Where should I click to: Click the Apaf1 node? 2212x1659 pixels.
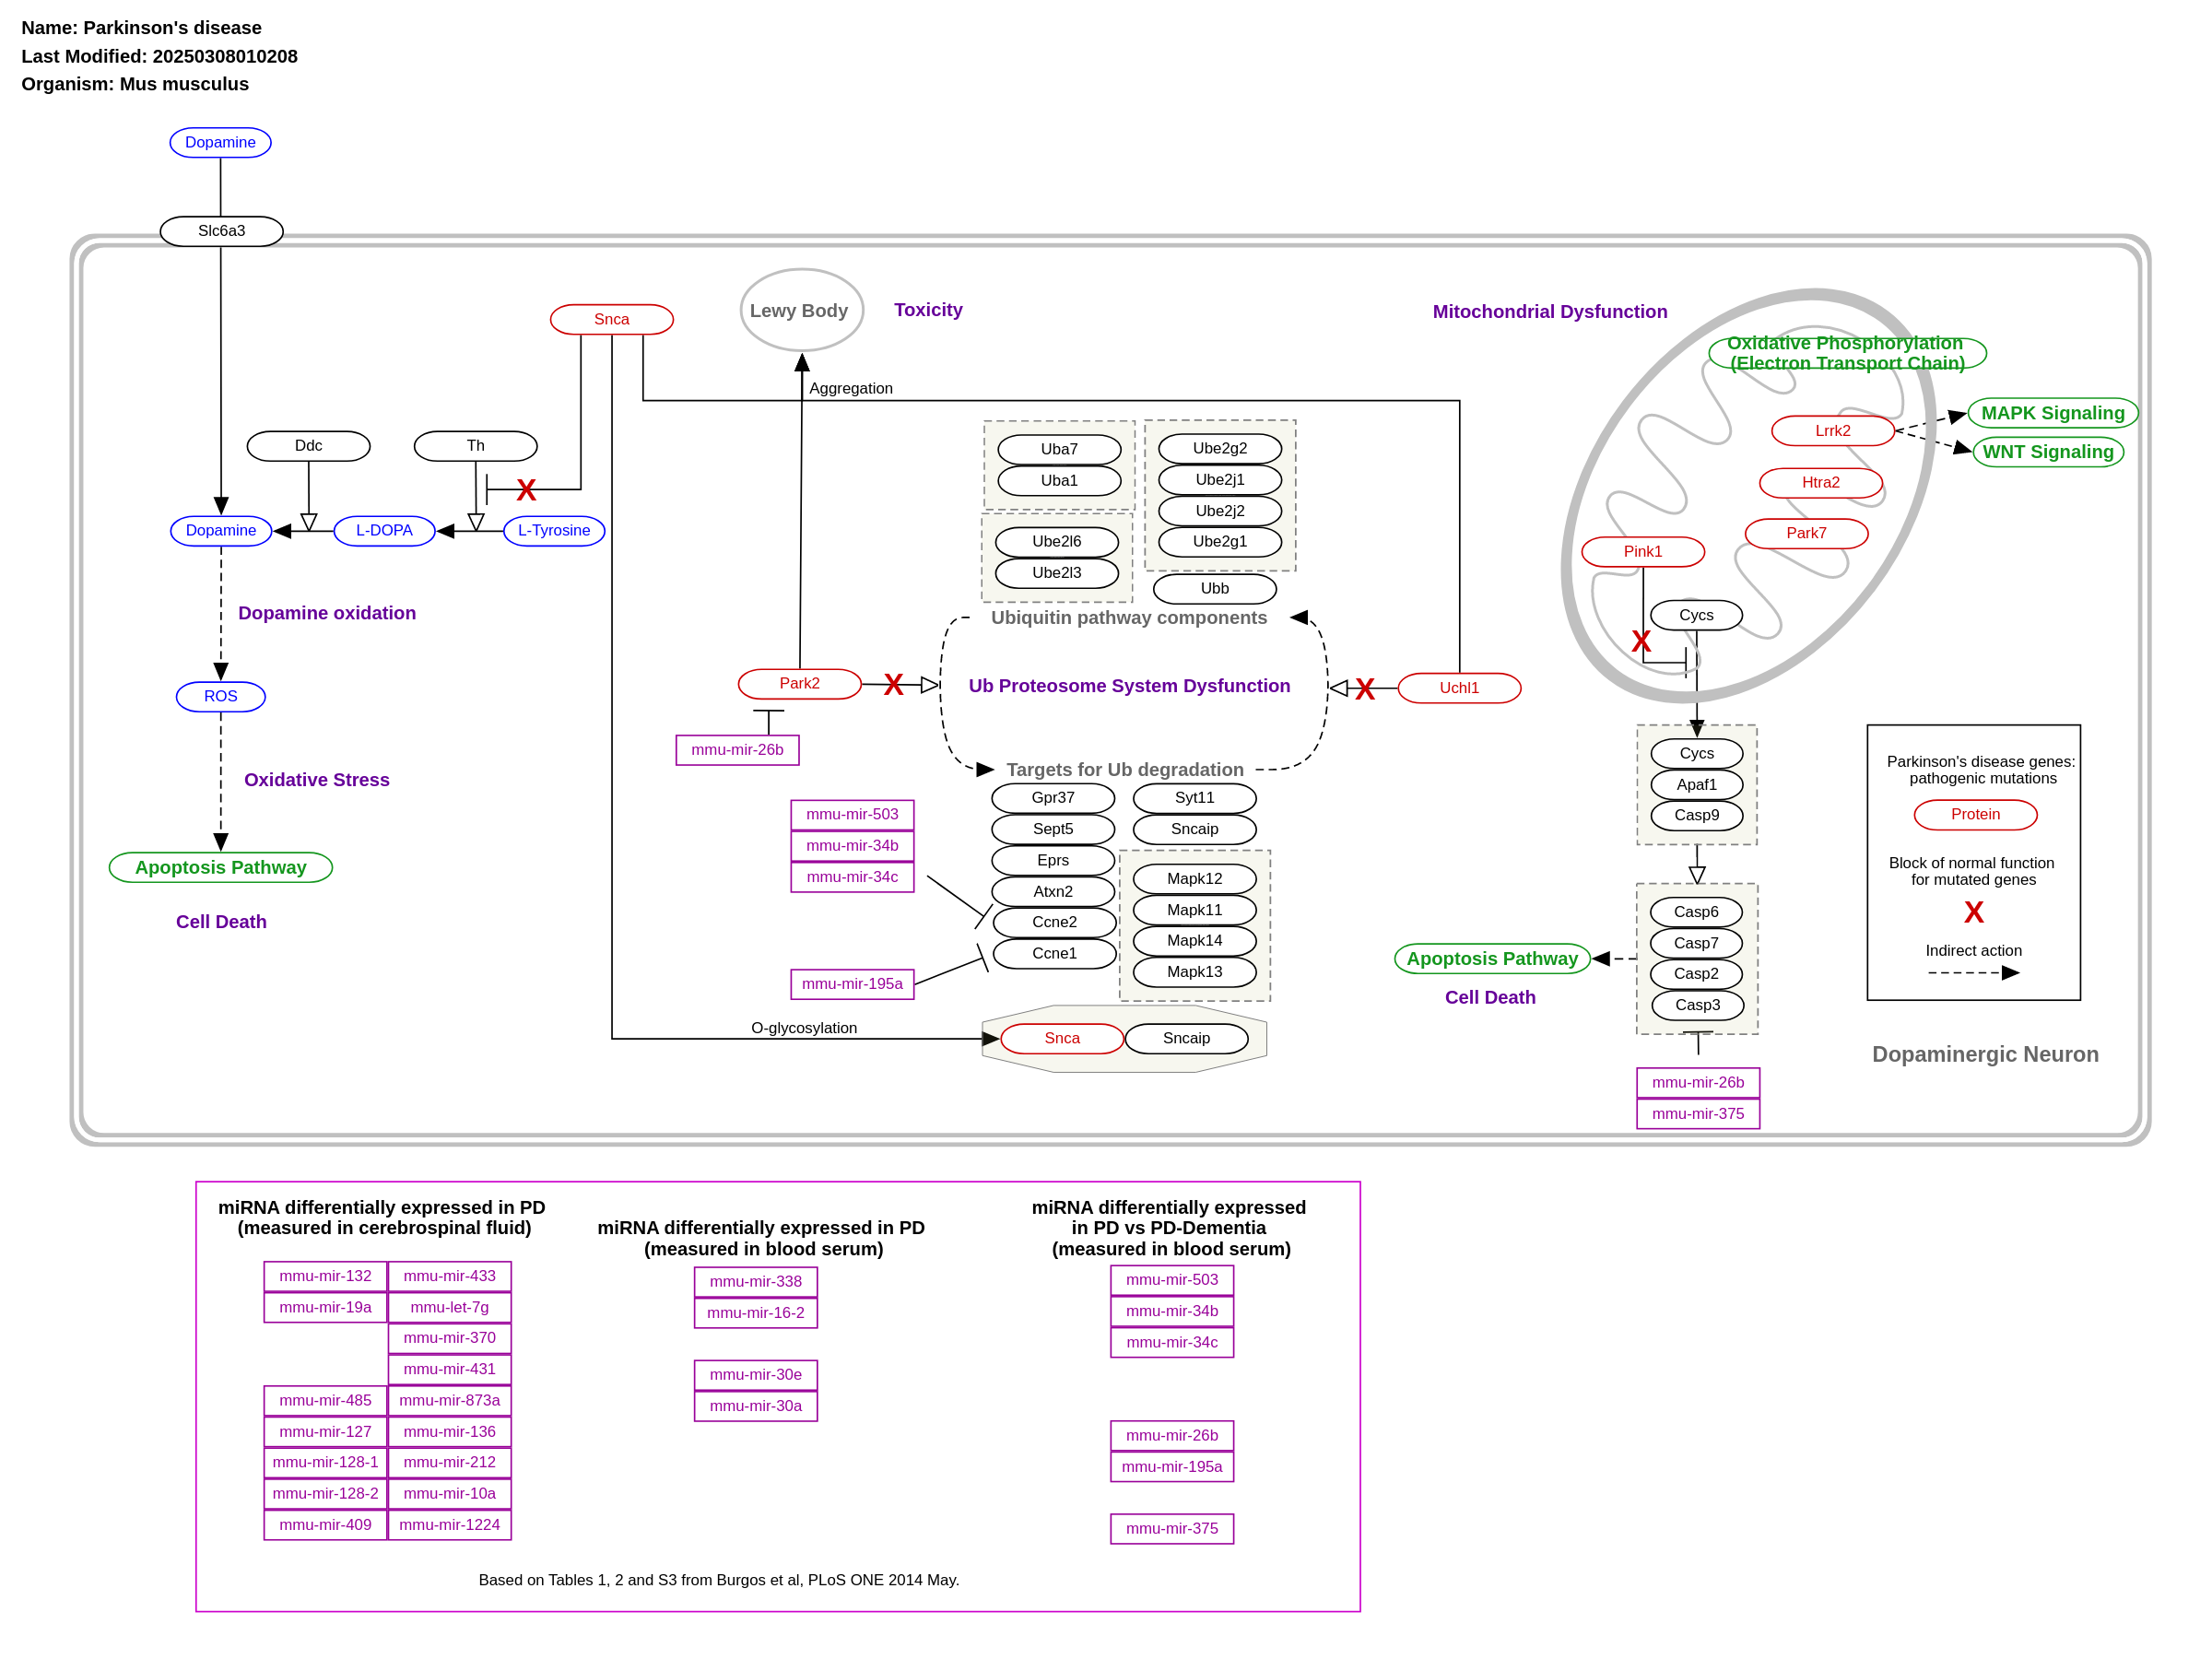click(1697, 784)
